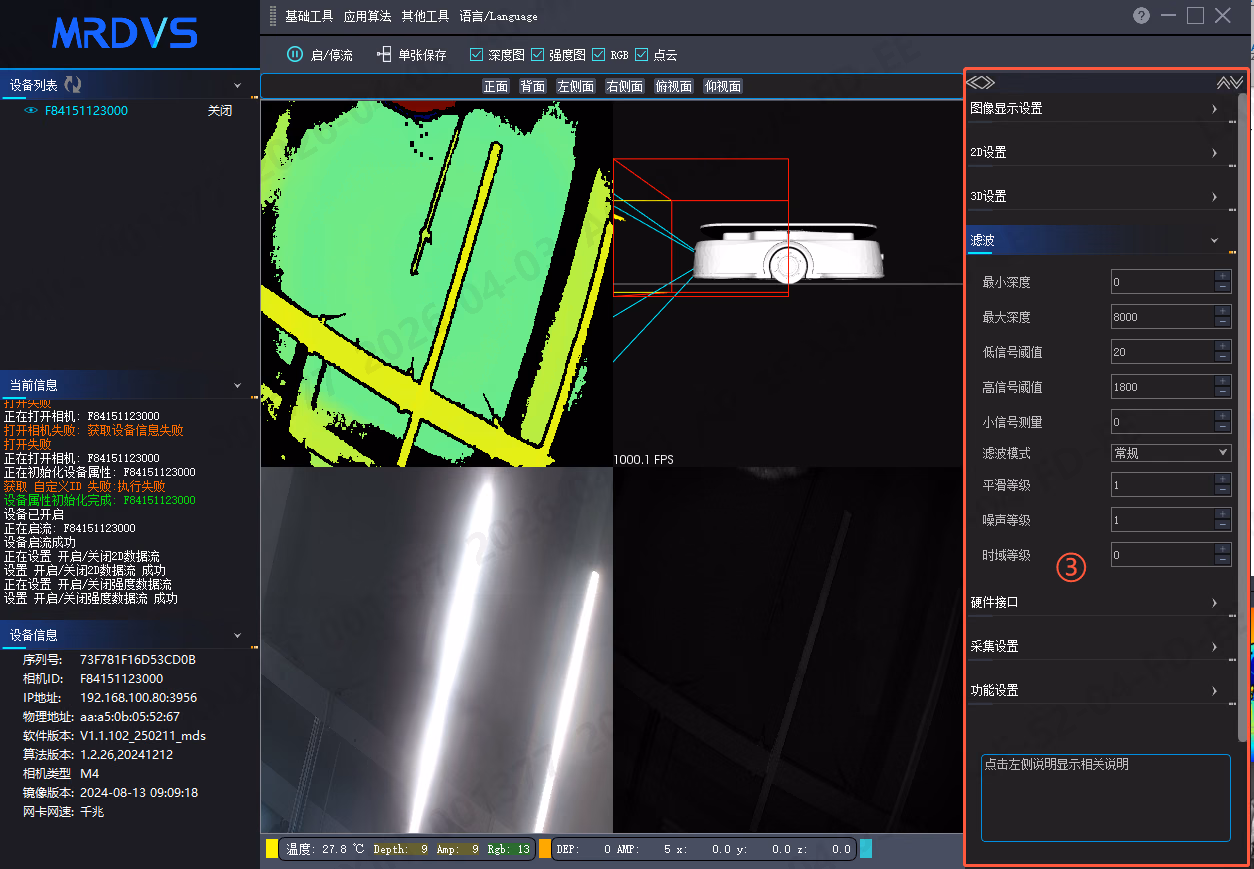The width and height of the screenshot is (1254, 869).
Task: Collapse the 设备列表 panel chevron
Action: pos(237,86)
